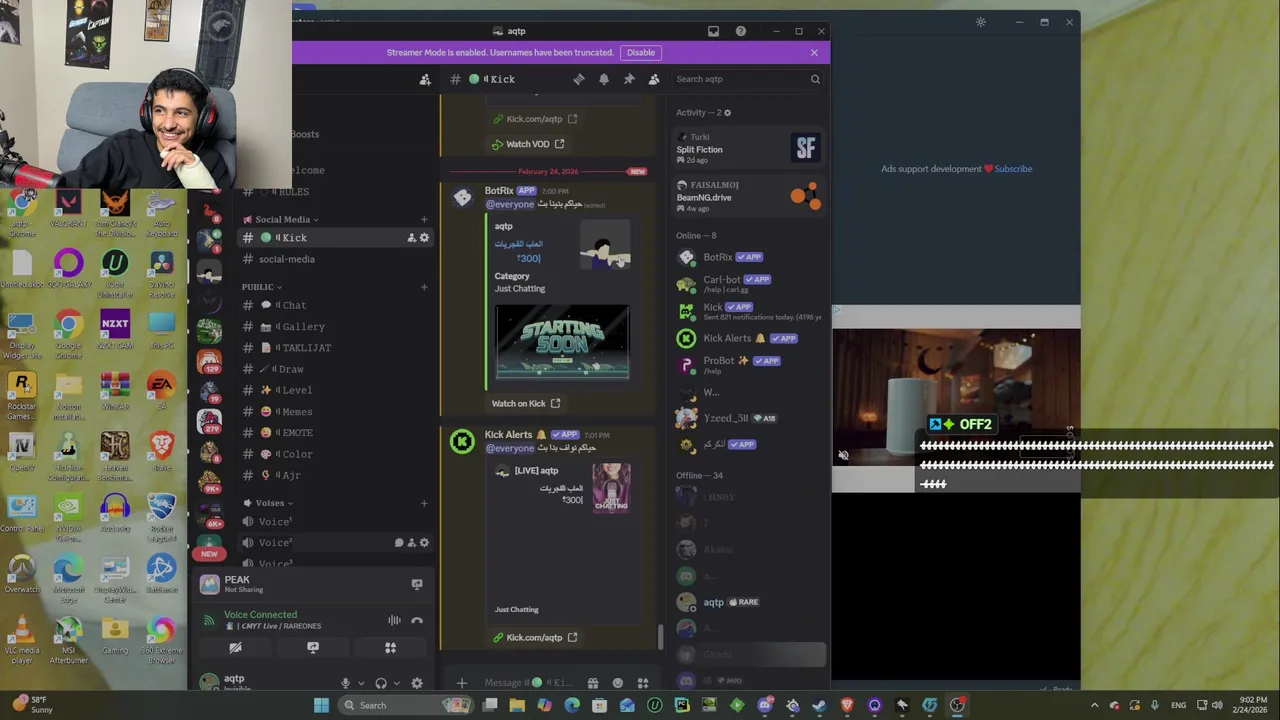The image size is (1280, 720).
Task: Open the headphone output options chevron
Action: [x=397, y=683]
